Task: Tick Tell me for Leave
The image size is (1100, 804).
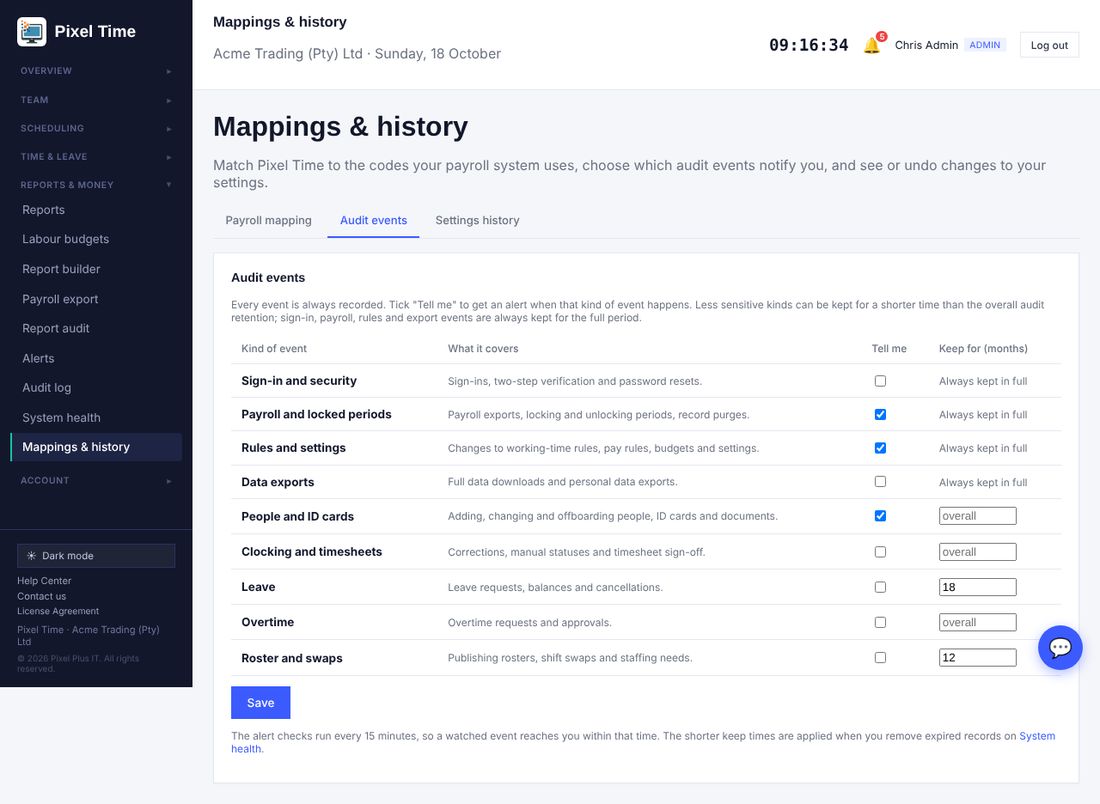Action: 880,587
